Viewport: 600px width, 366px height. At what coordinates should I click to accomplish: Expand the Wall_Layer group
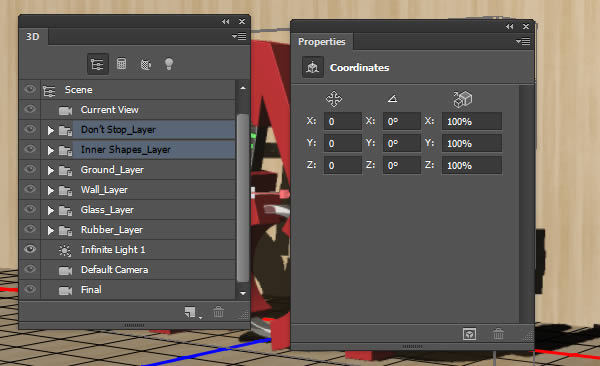(x=50, y=190)
